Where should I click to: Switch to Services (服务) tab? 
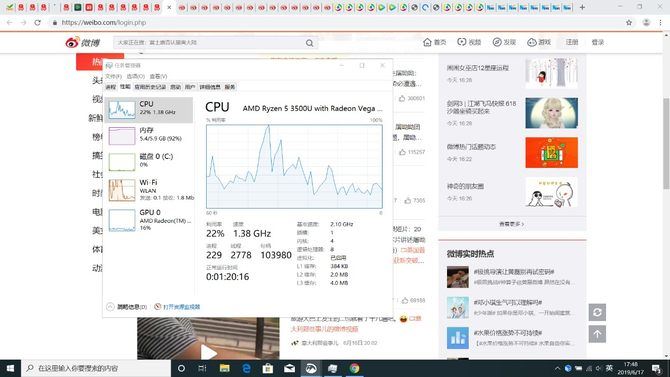230,87
